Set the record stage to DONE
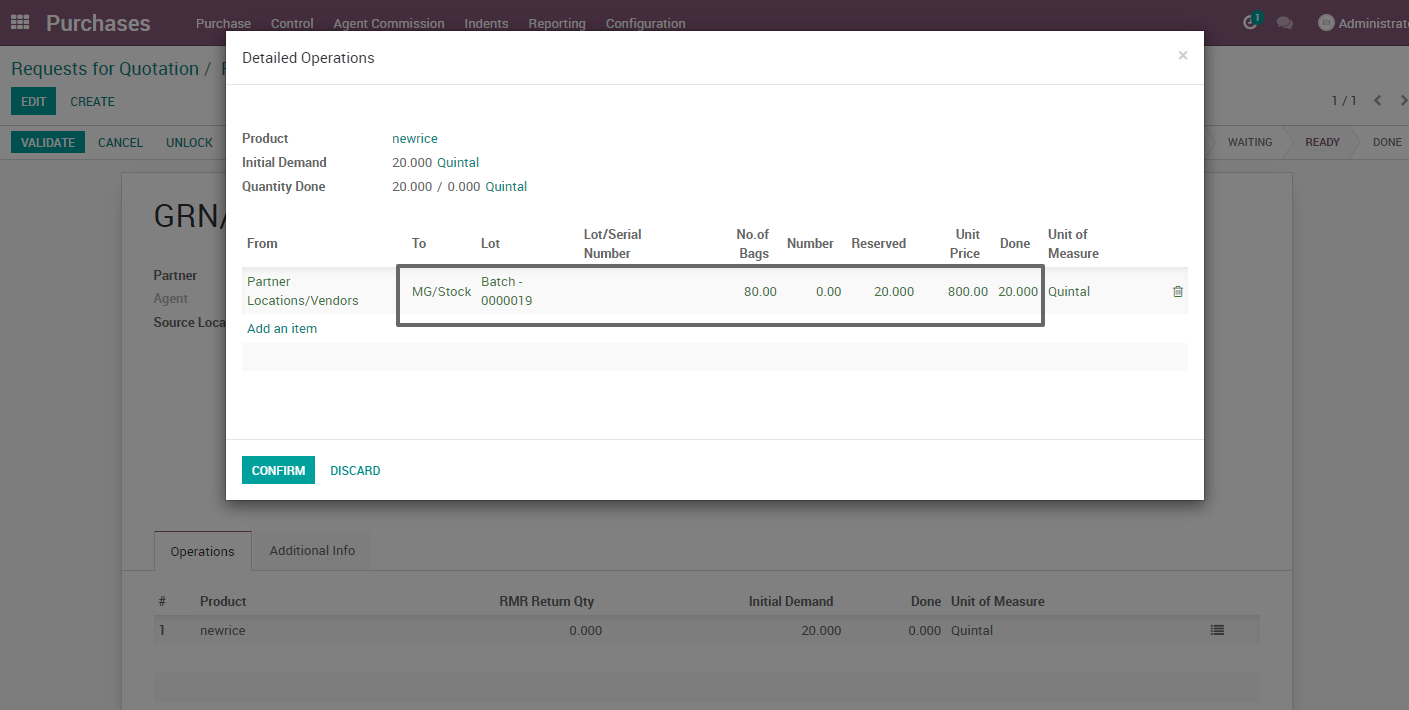The image size is (1409, 710). pos(1386,141)
